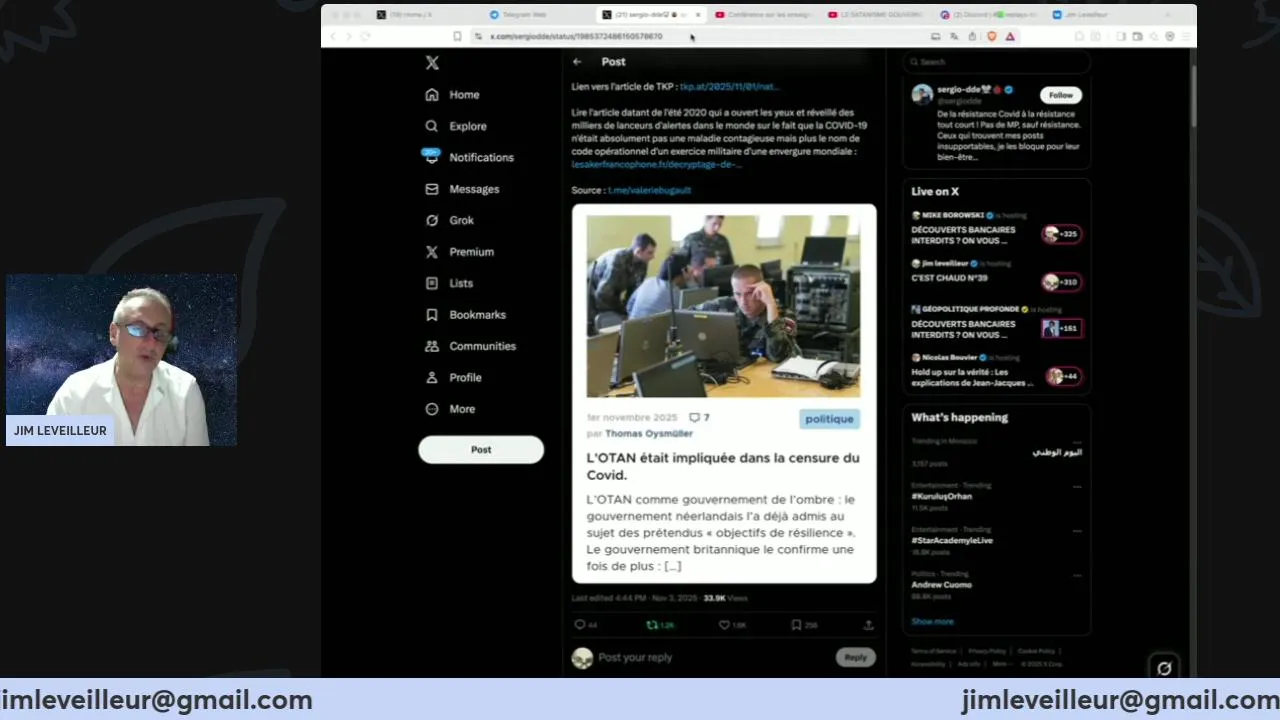The height and width of the screenshot is (720, 1280).
Task: Open sergio-dde profile avatar in right panel
Action: pyautogui.click(x=922, y=95)
